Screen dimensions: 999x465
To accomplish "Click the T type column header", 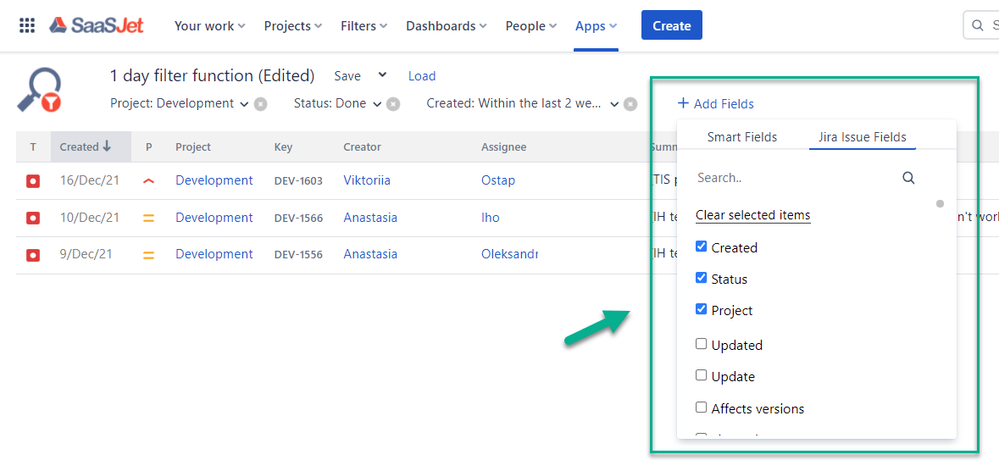I will 33,147.
